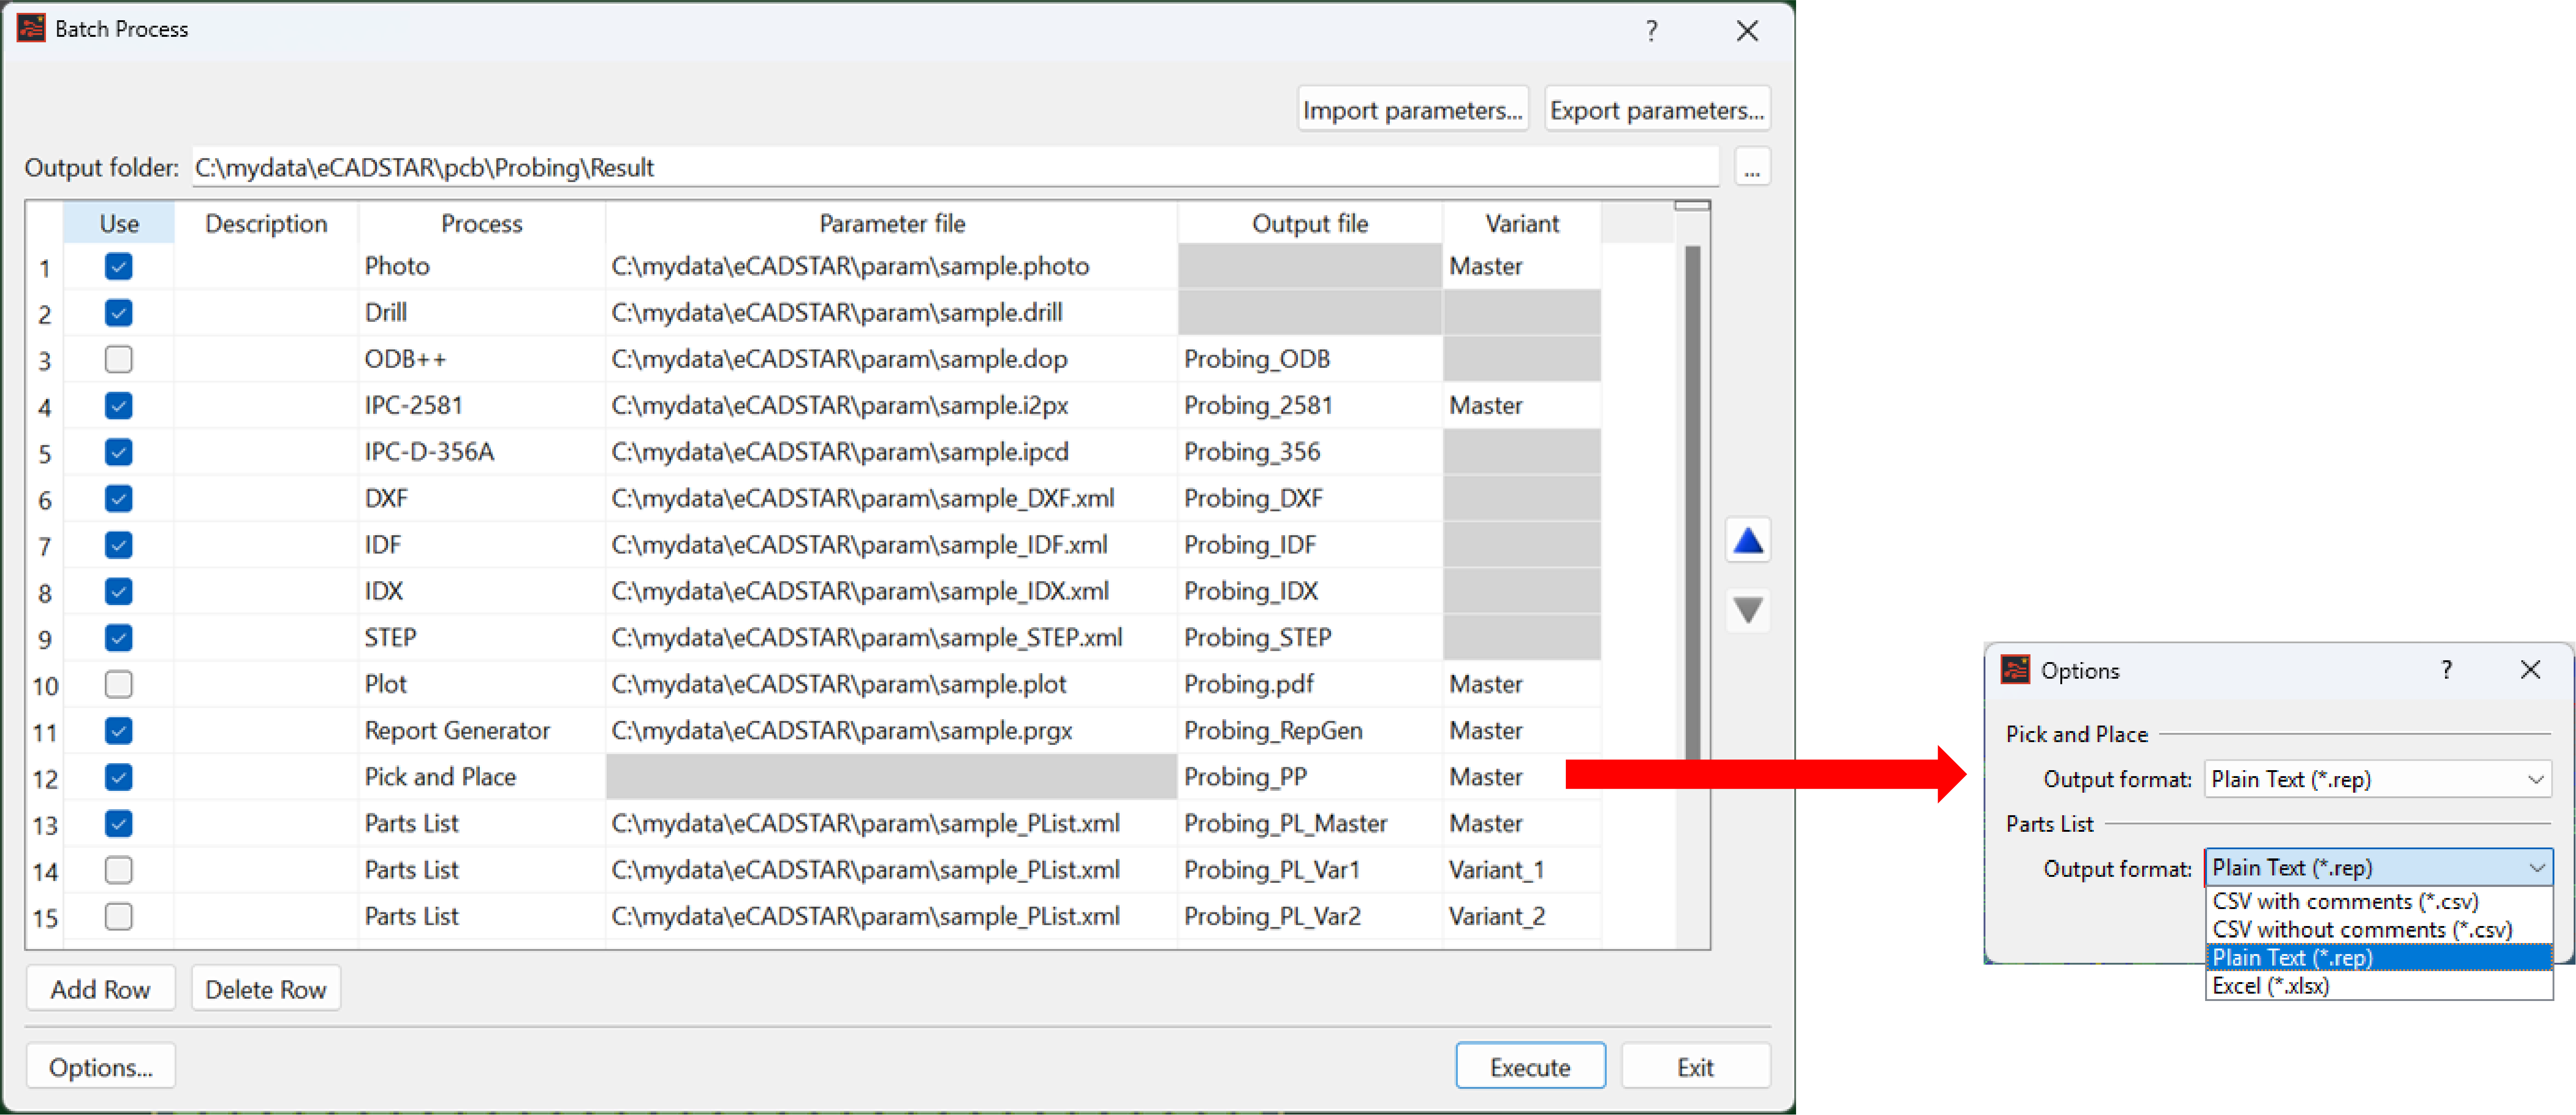
Task: Click the Output file column header
Action: [1310, 223]
